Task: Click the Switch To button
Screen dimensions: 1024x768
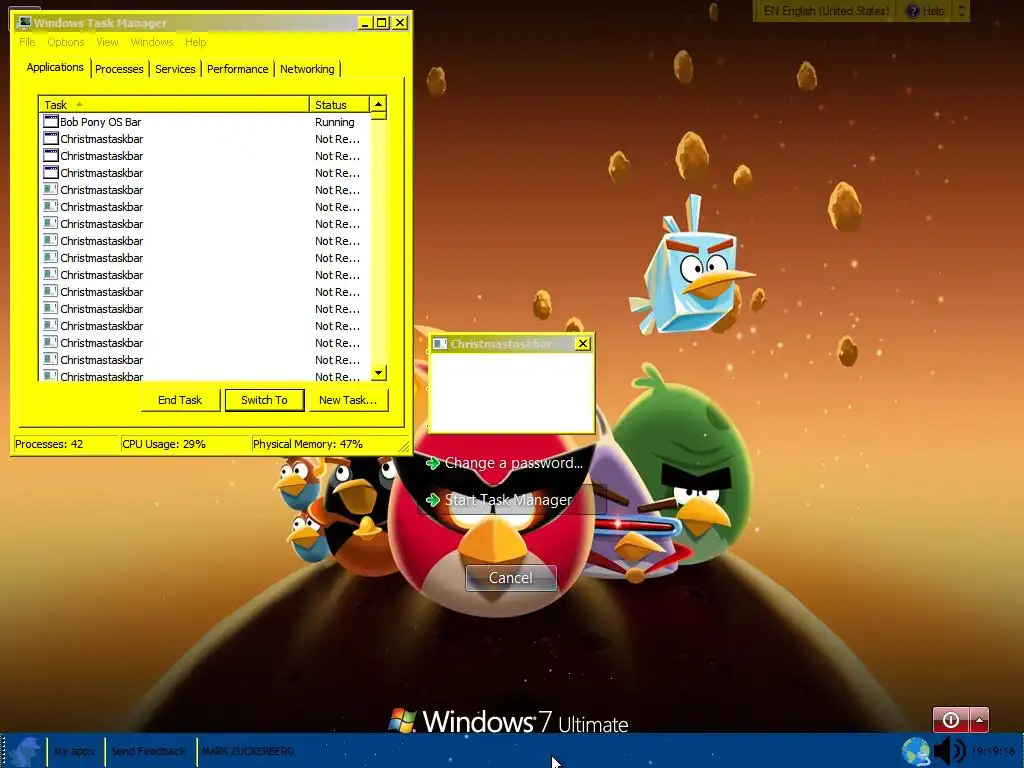Action: (264, 400)
